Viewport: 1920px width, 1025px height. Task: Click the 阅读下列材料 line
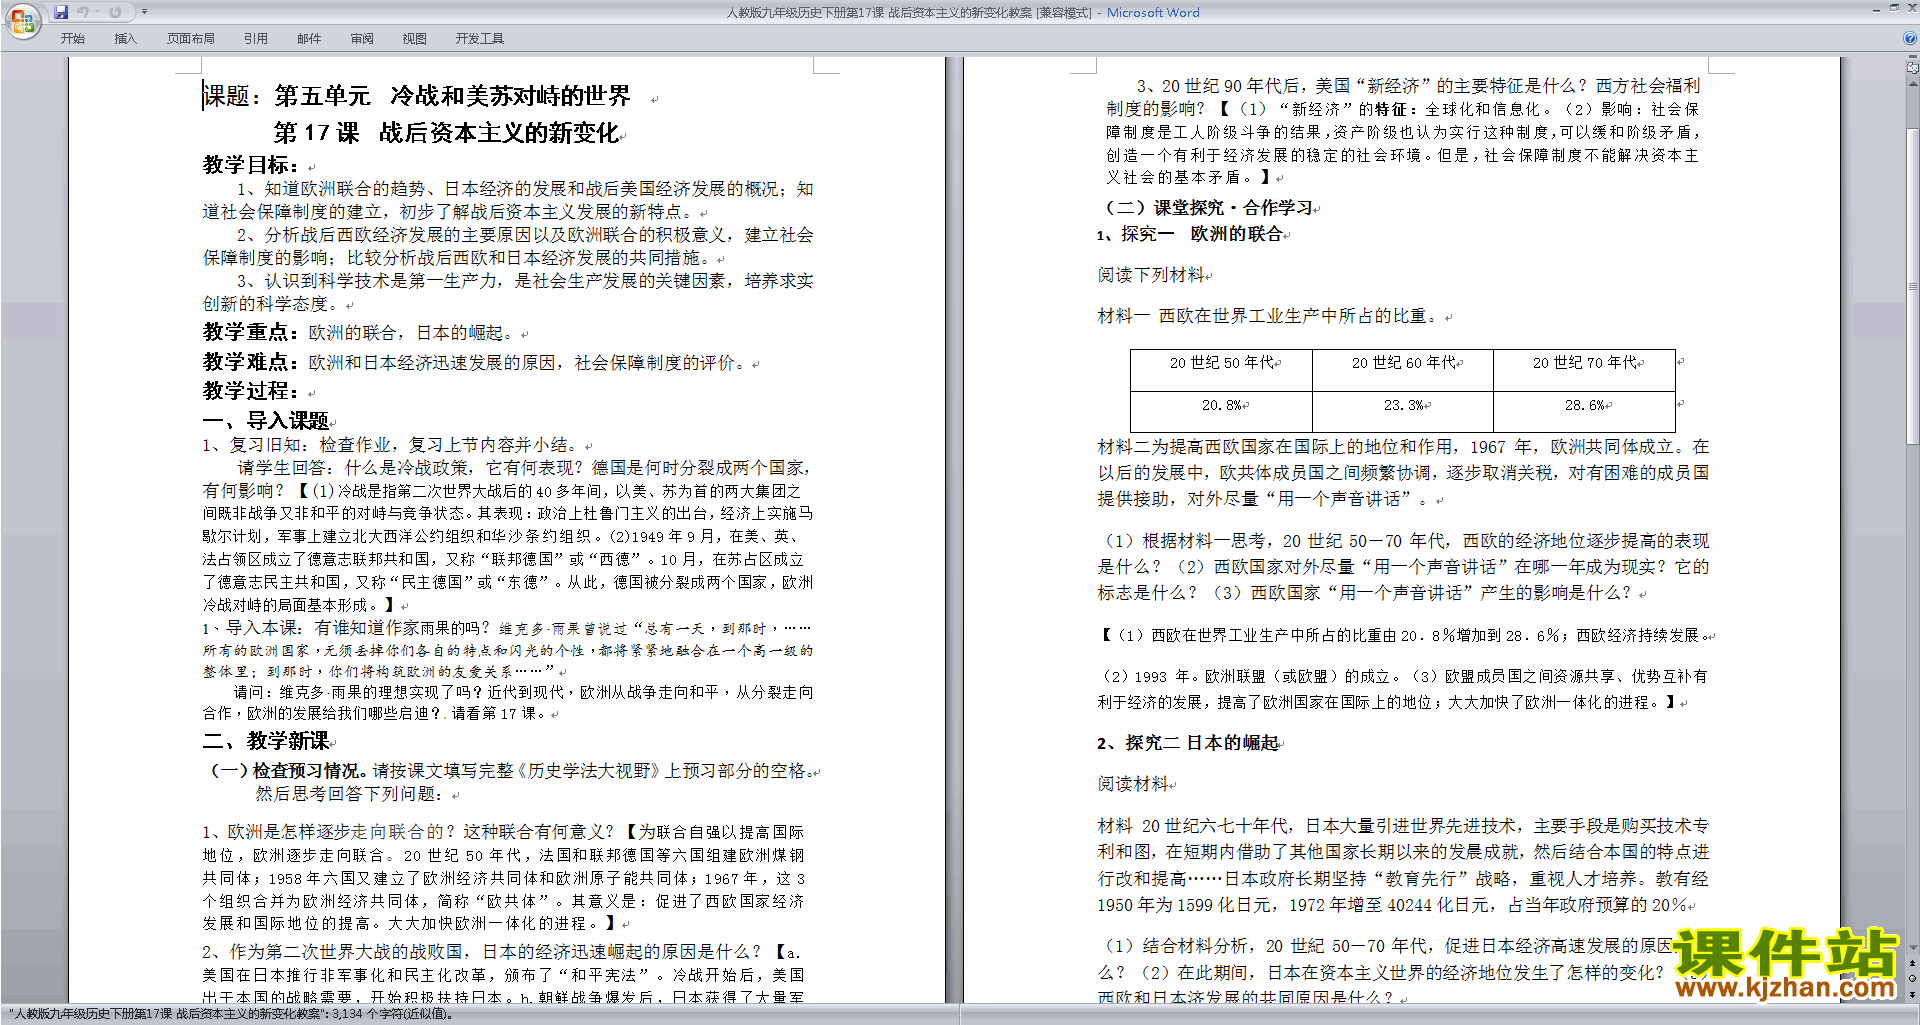[x=1151, y=275]
